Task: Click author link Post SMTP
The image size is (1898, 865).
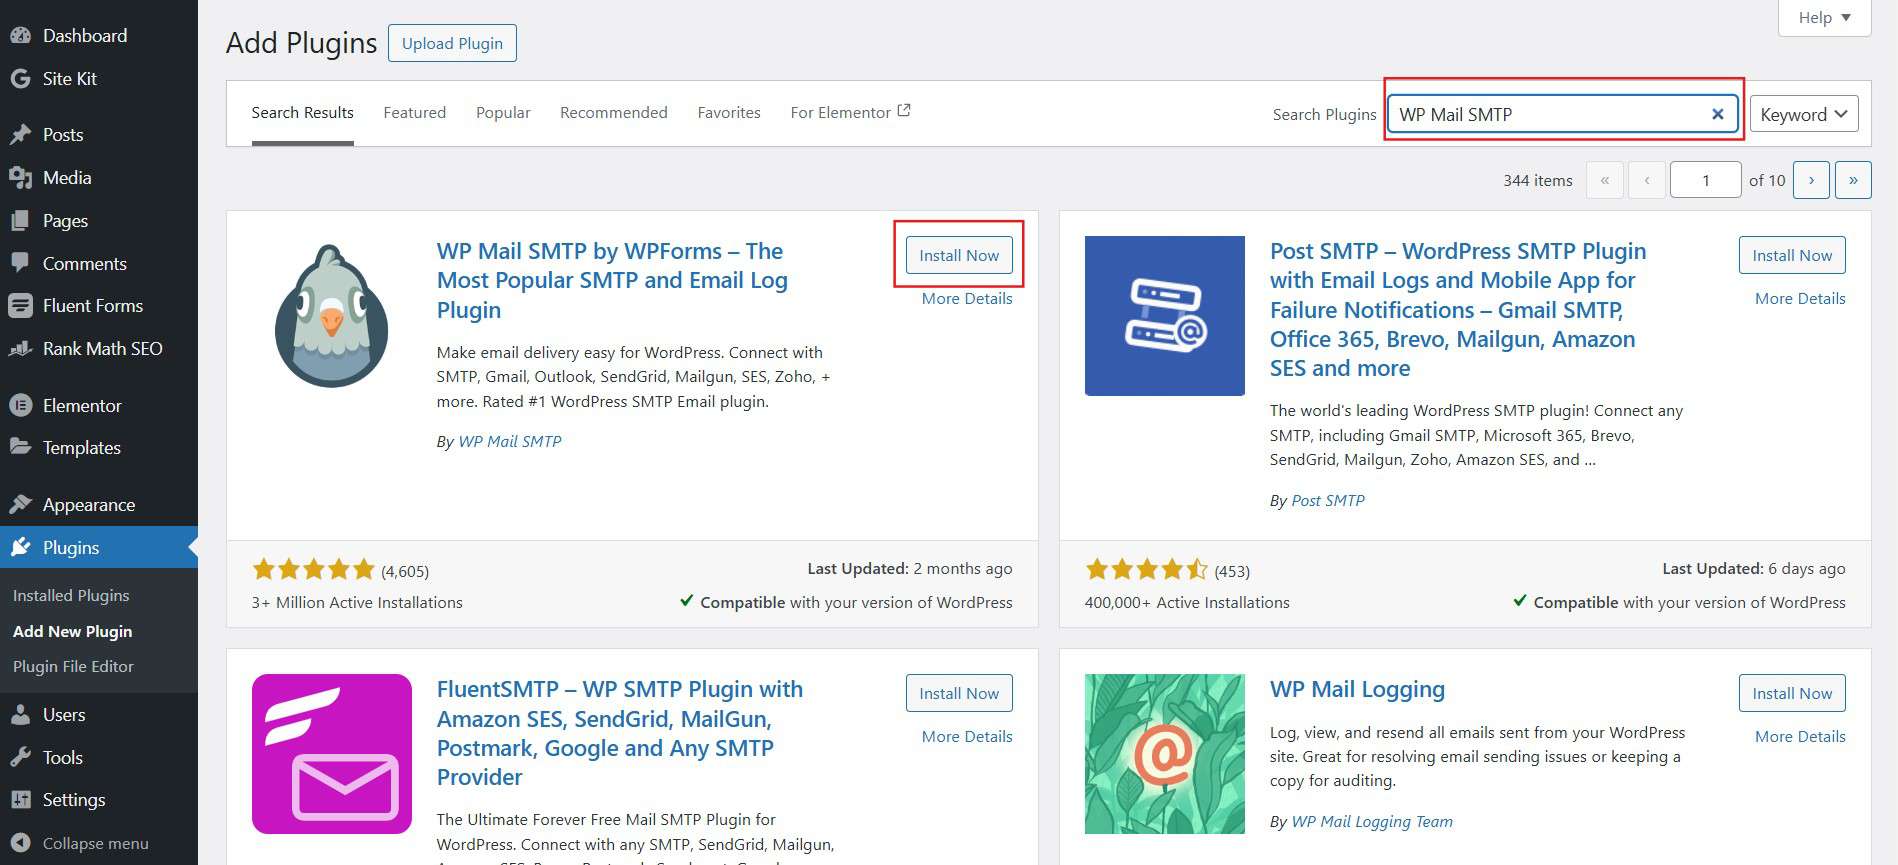Action: pos(1328,500)
